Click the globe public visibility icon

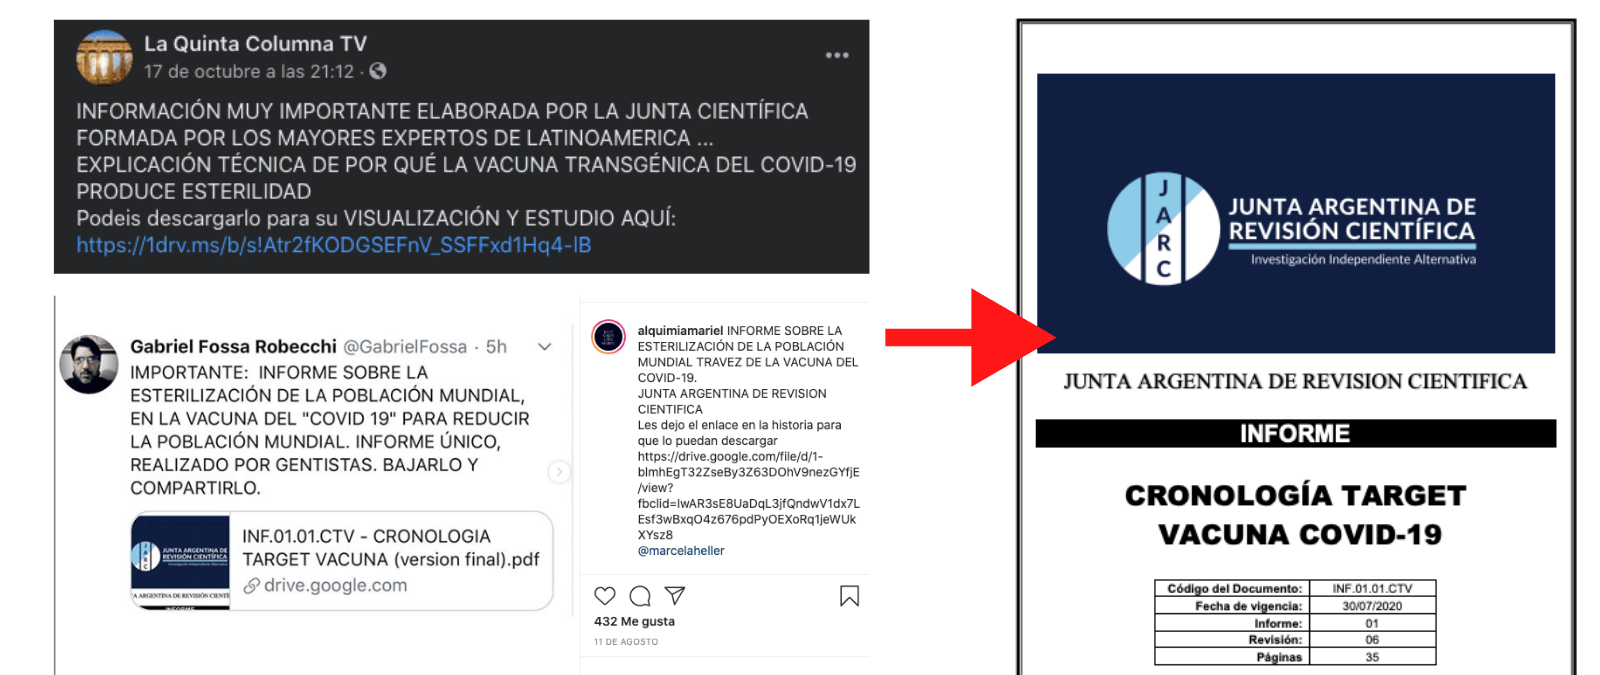(378, 71)
